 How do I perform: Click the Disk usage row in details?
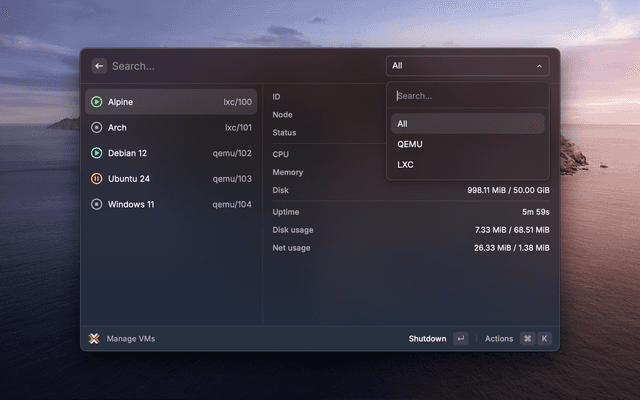(x=410, y=230)
